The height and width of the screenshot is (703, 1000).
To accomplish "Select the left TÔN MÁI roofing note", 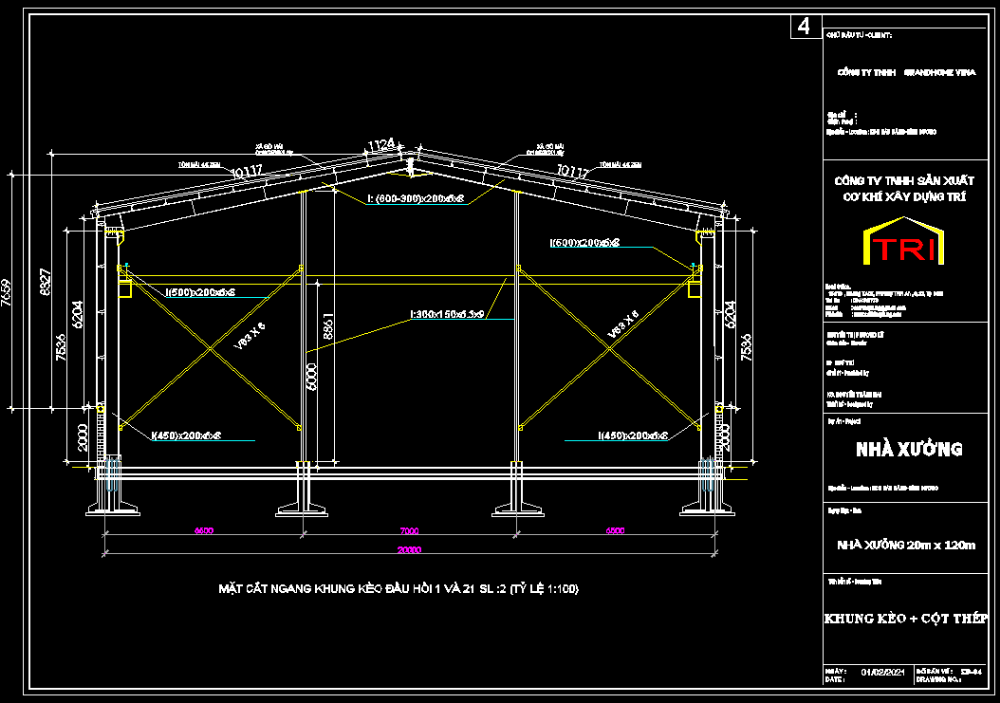I will pyautogui.click(x=199, y=165).
